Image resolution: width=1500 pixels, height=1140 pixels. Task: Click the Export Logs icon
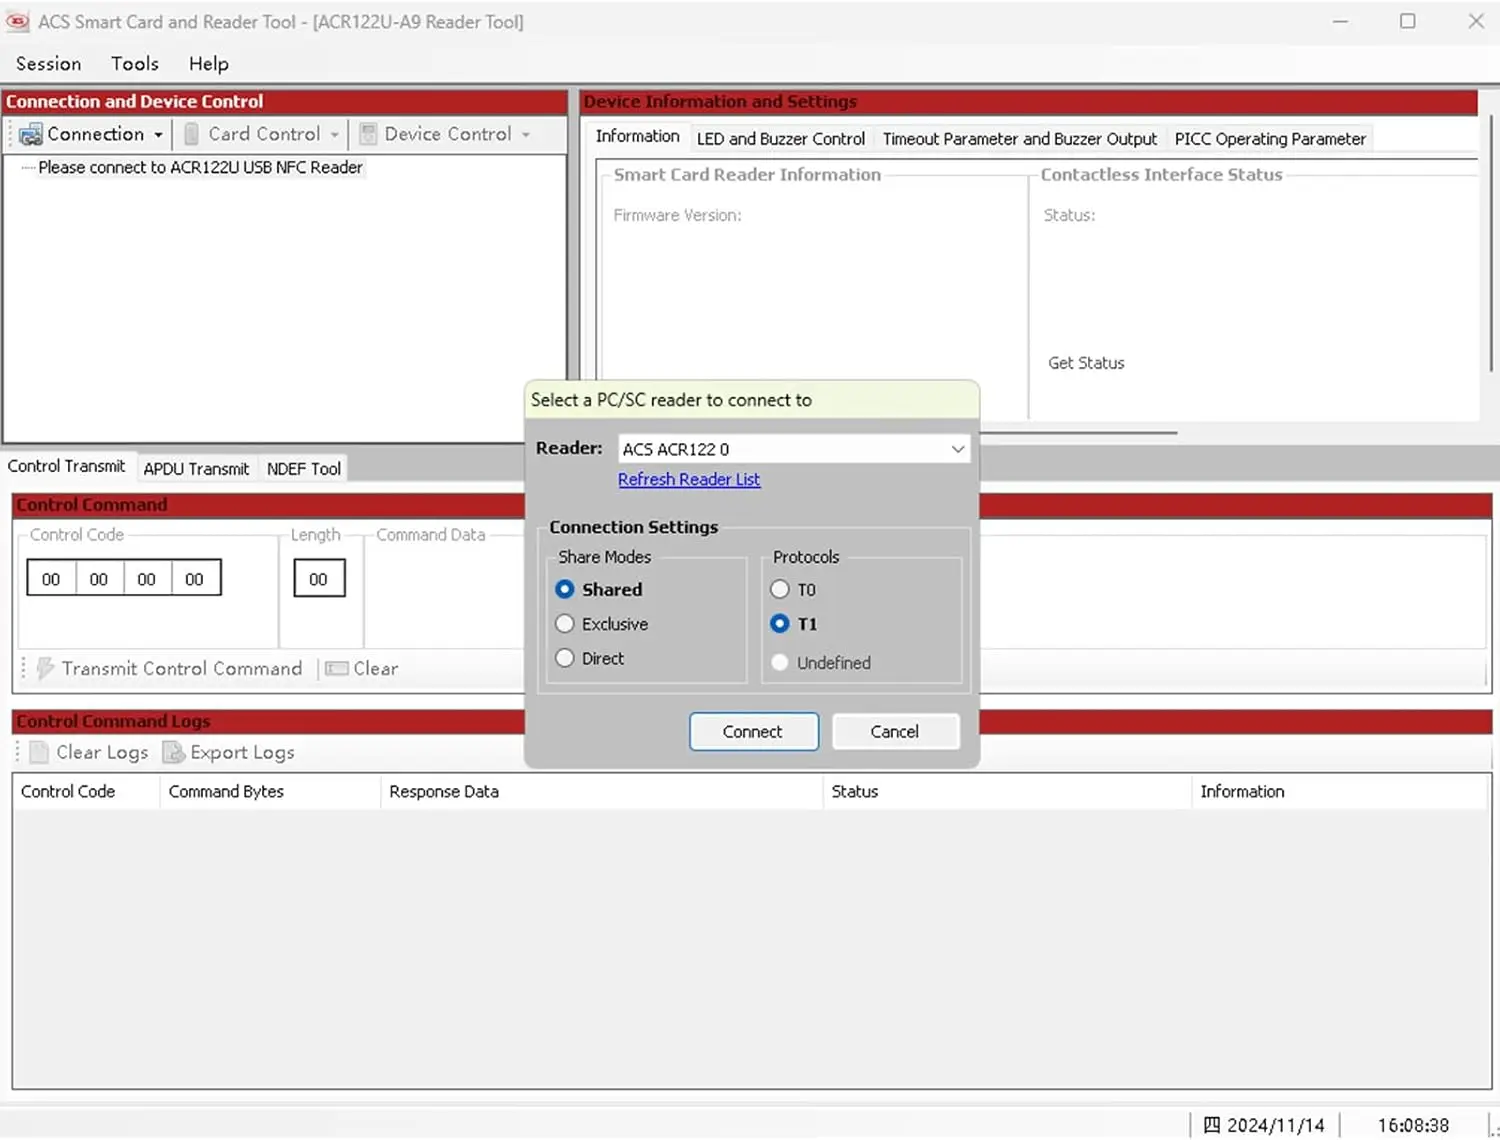(x=173, y=752)
